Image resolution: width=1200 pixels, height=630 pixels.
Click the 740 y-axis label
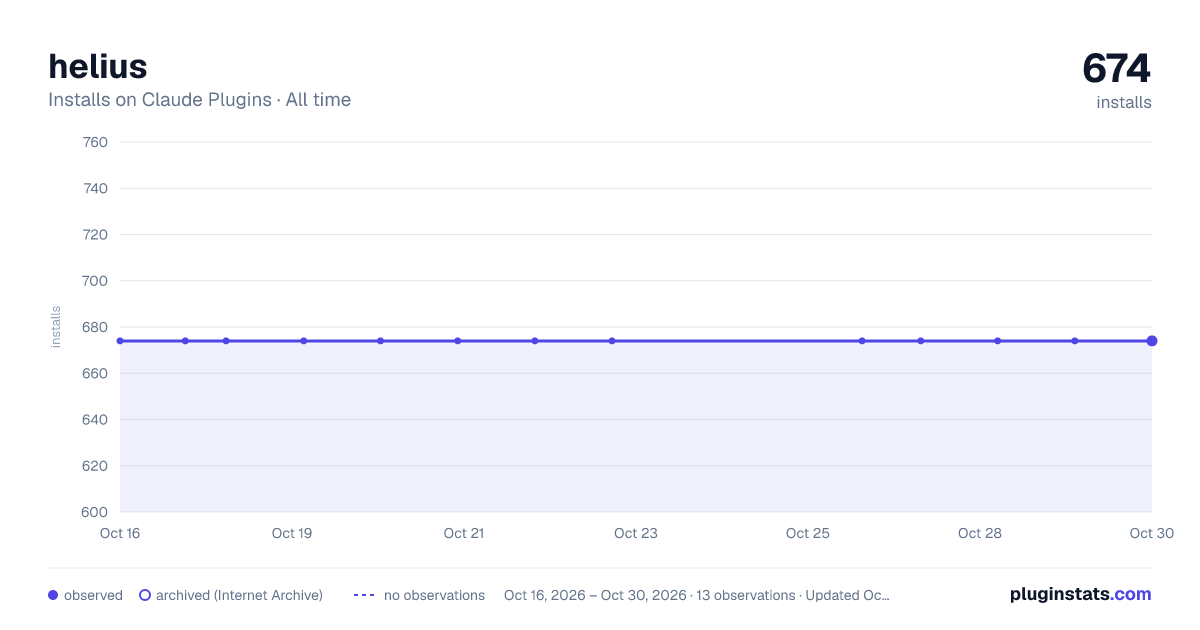point(96,188)
